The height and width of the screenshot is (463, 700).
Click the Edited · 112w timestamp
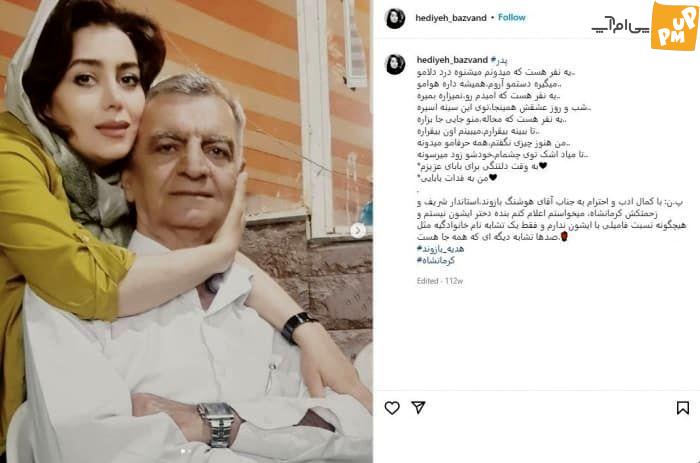440,281
